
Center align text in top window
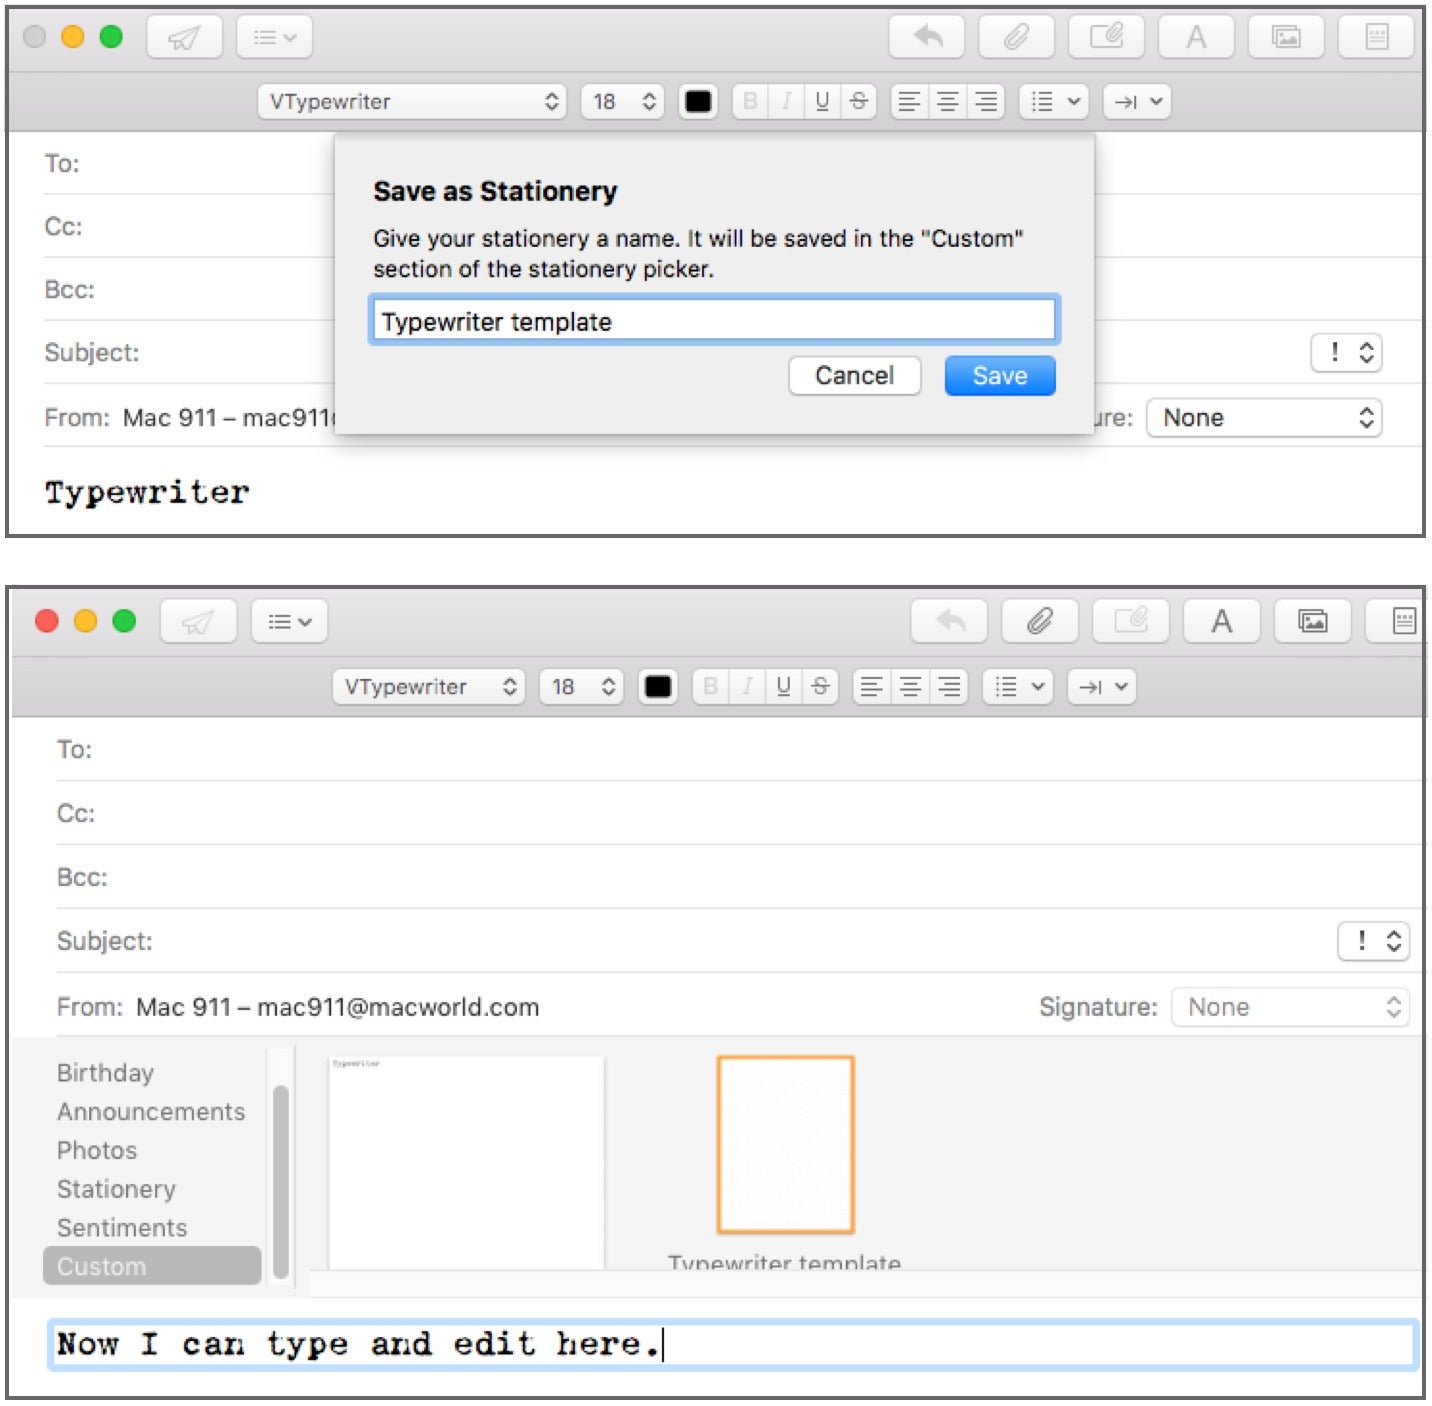point(947,101)
